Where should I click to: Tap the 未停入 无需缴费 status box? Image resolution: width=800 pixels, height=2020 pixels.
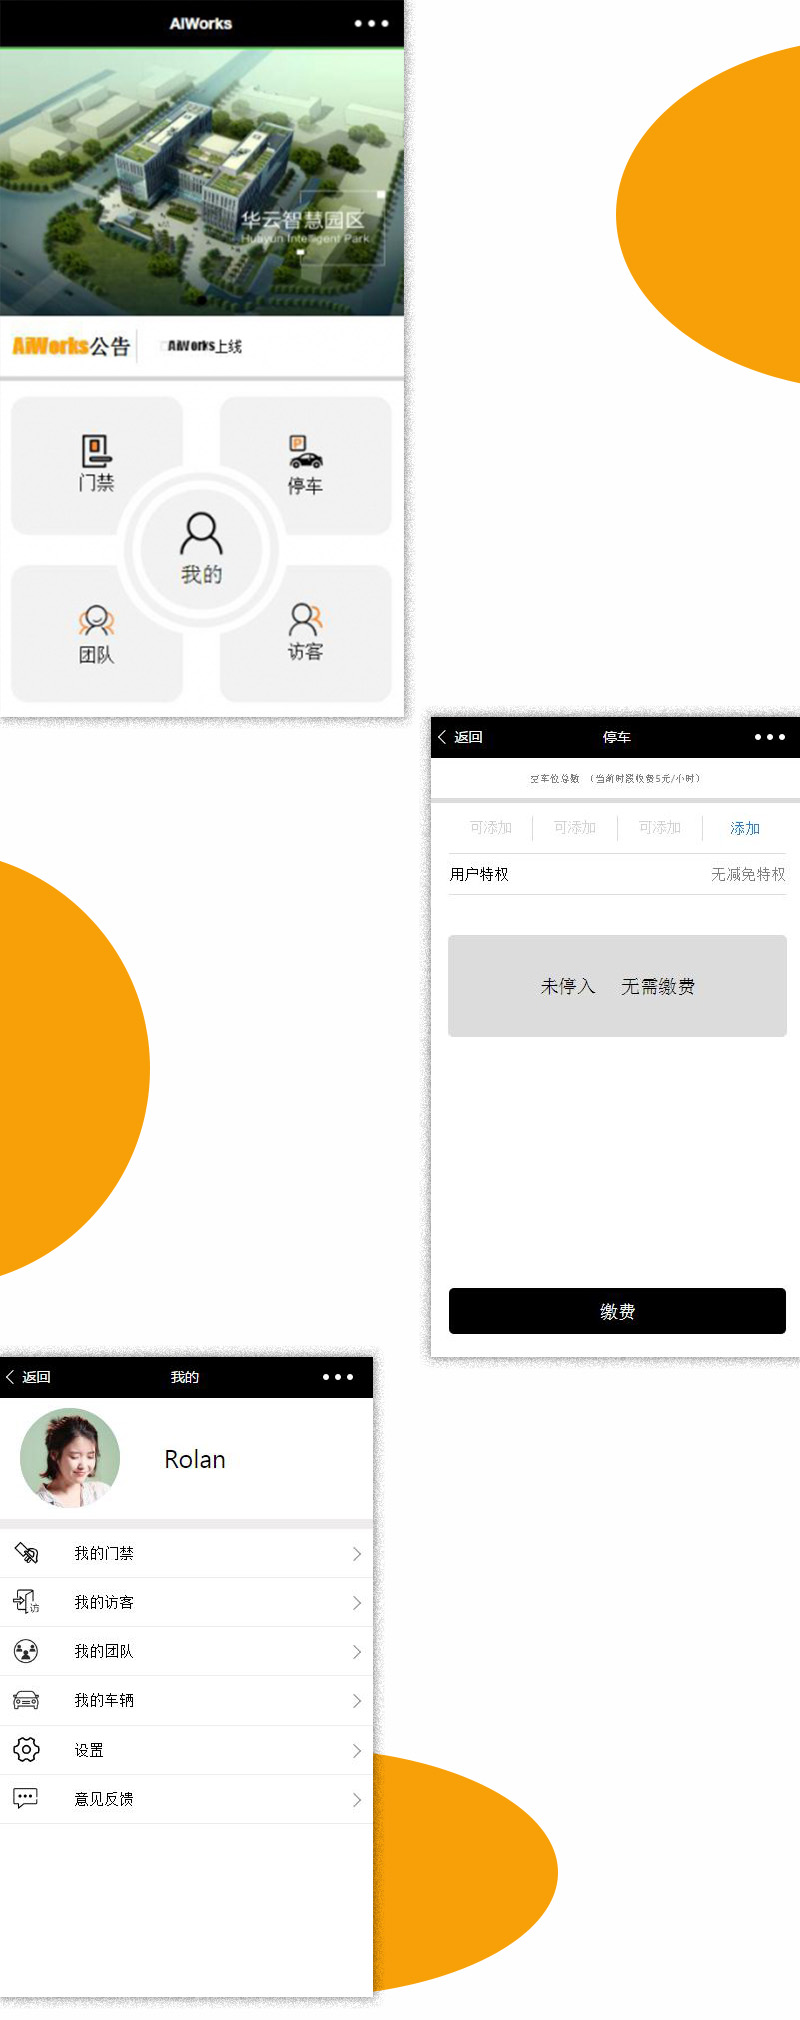[x=618, y=986]
